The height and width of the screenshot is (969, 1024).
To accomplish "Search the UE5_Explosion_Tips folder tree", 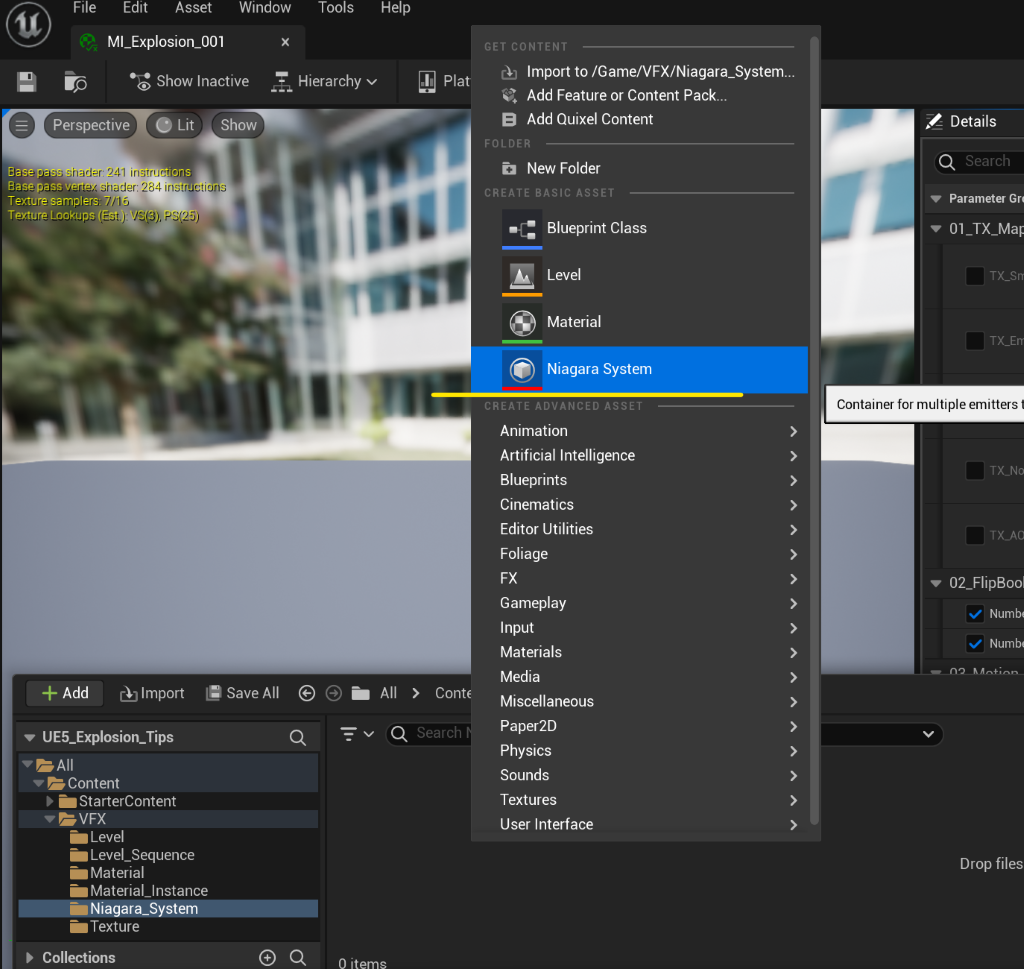I will (298, 737).
